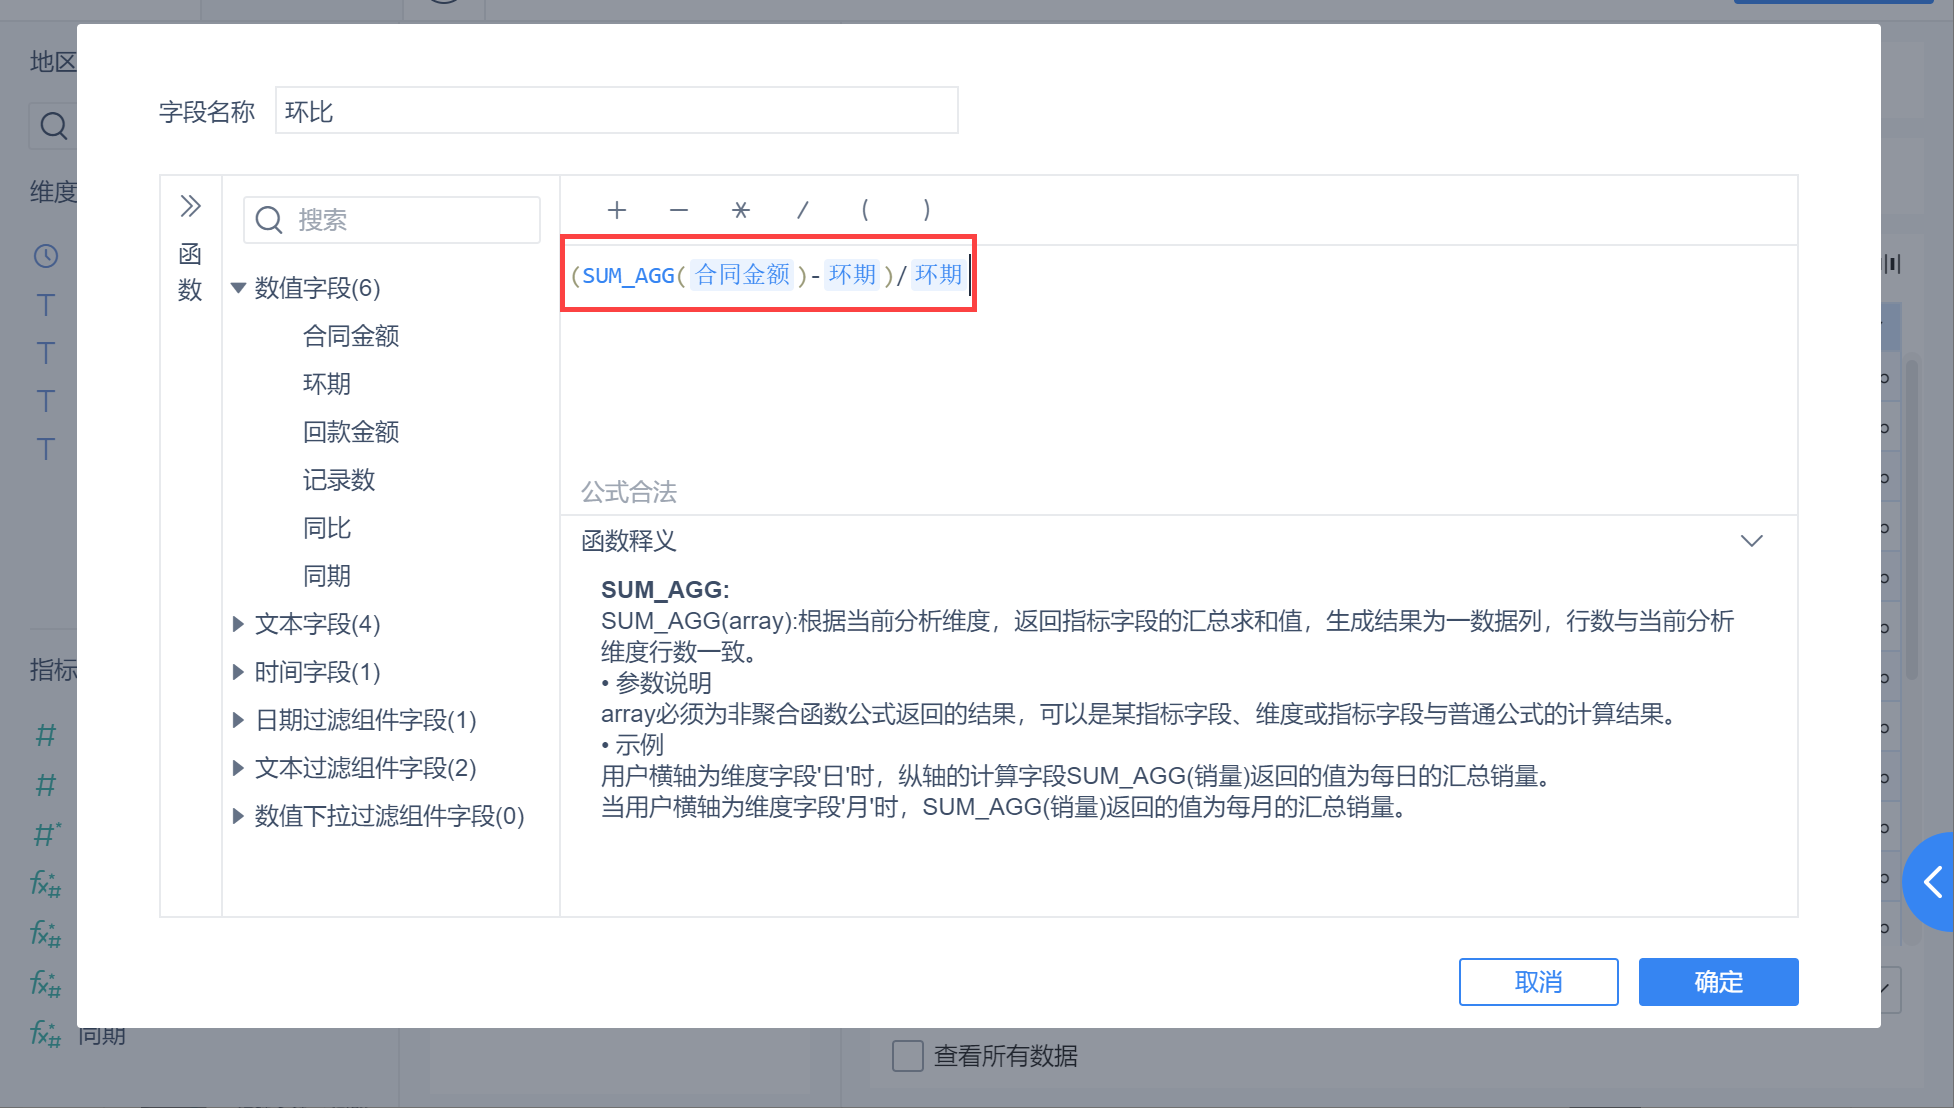Insert the multiply asterisk operator
Screen dimensions: 1954x1108
740,210
